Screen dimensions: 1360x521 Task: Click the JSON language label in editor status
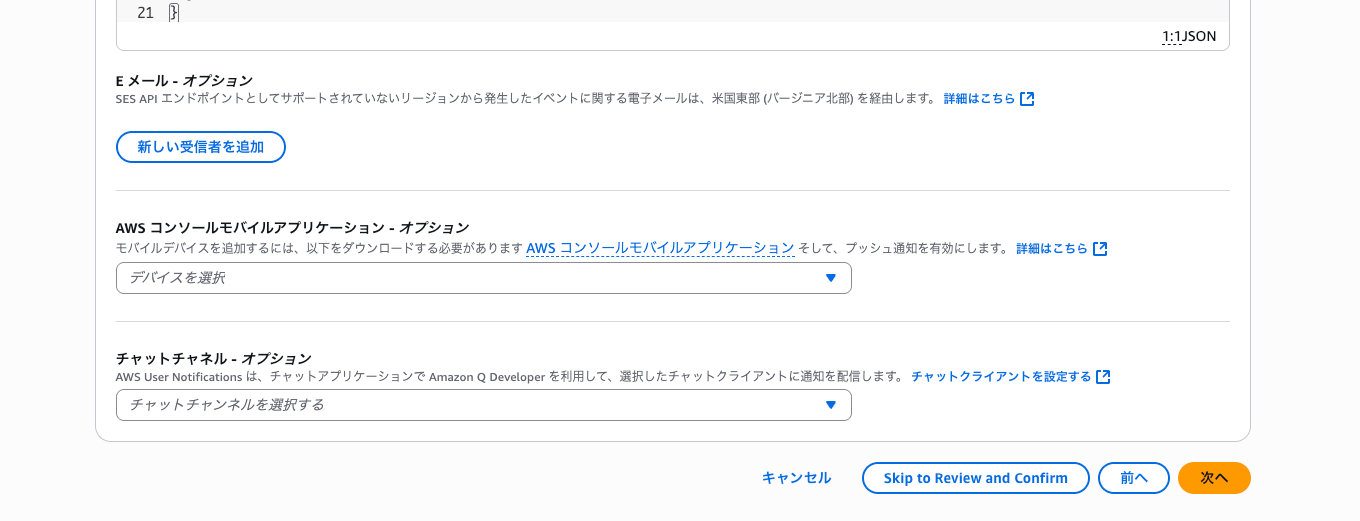(1200, 36)
